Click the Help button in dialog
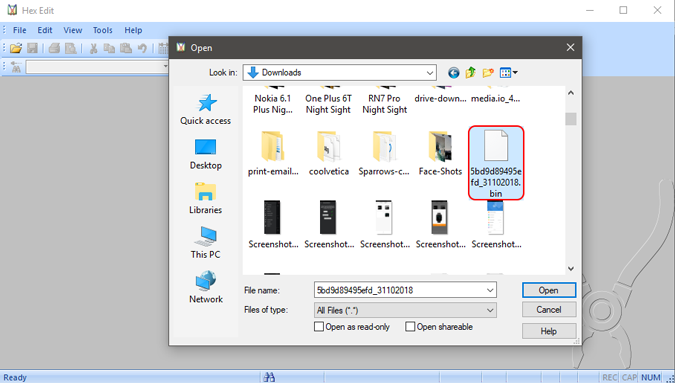The height and width of the screenshot is (383, 675). 549,331
